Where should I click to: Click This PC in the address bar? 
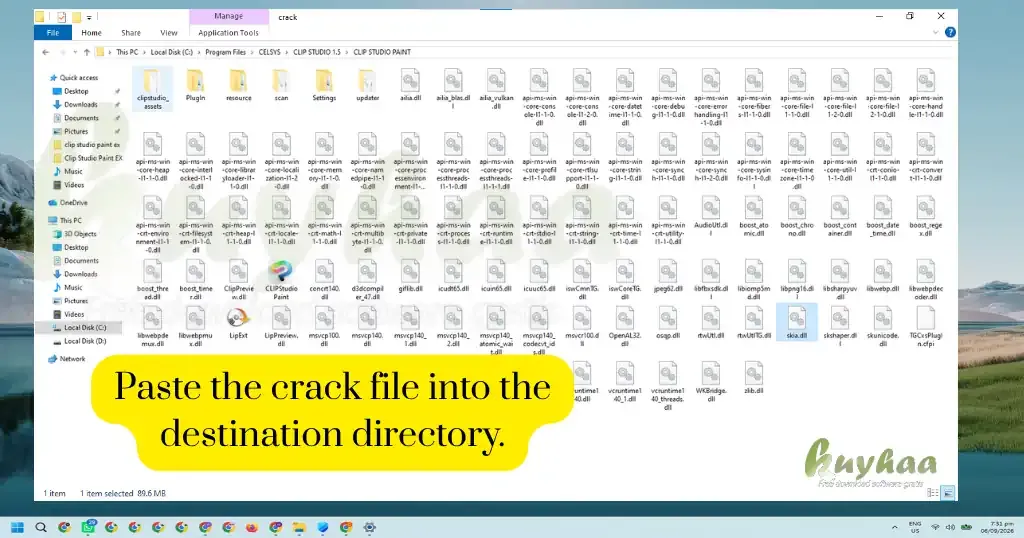click(x=127, y=52)
